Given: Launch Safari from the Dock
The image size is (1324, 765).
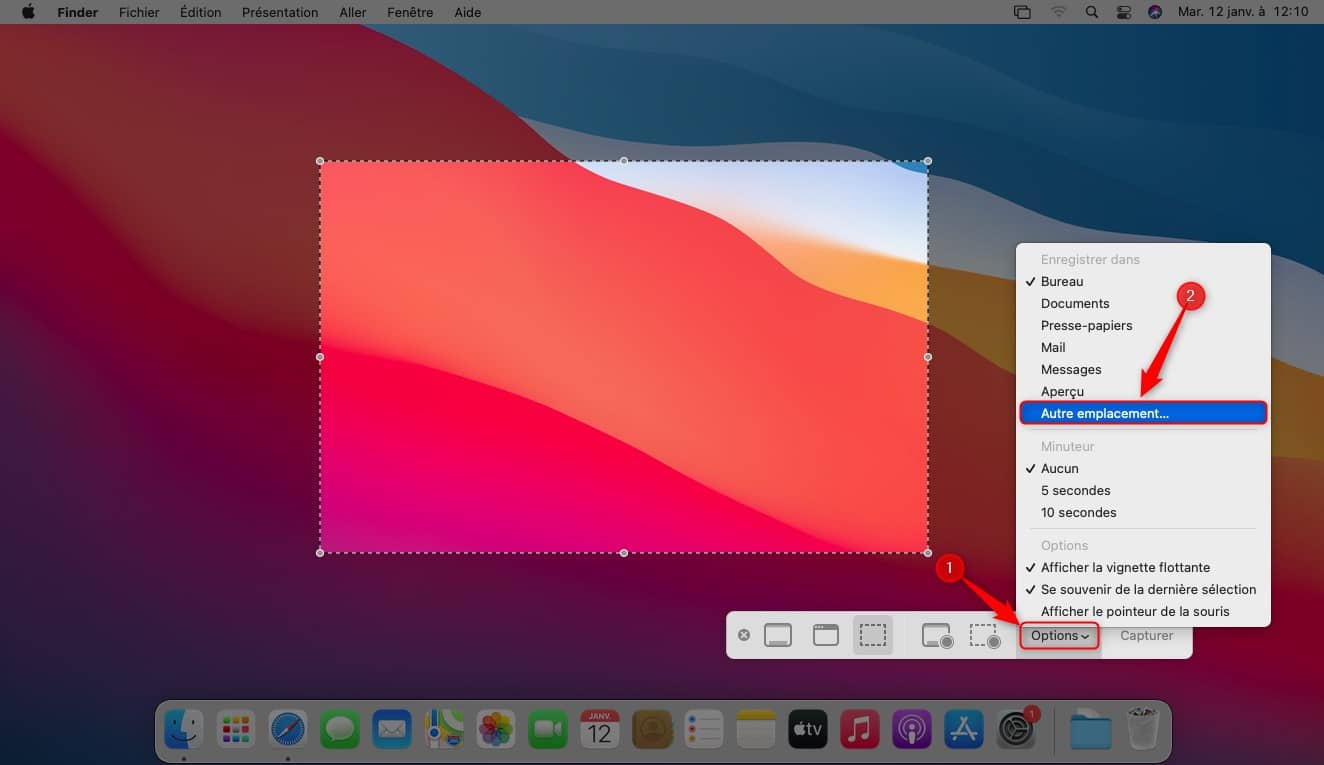Looking at the screenshot, I should [288, 731].
